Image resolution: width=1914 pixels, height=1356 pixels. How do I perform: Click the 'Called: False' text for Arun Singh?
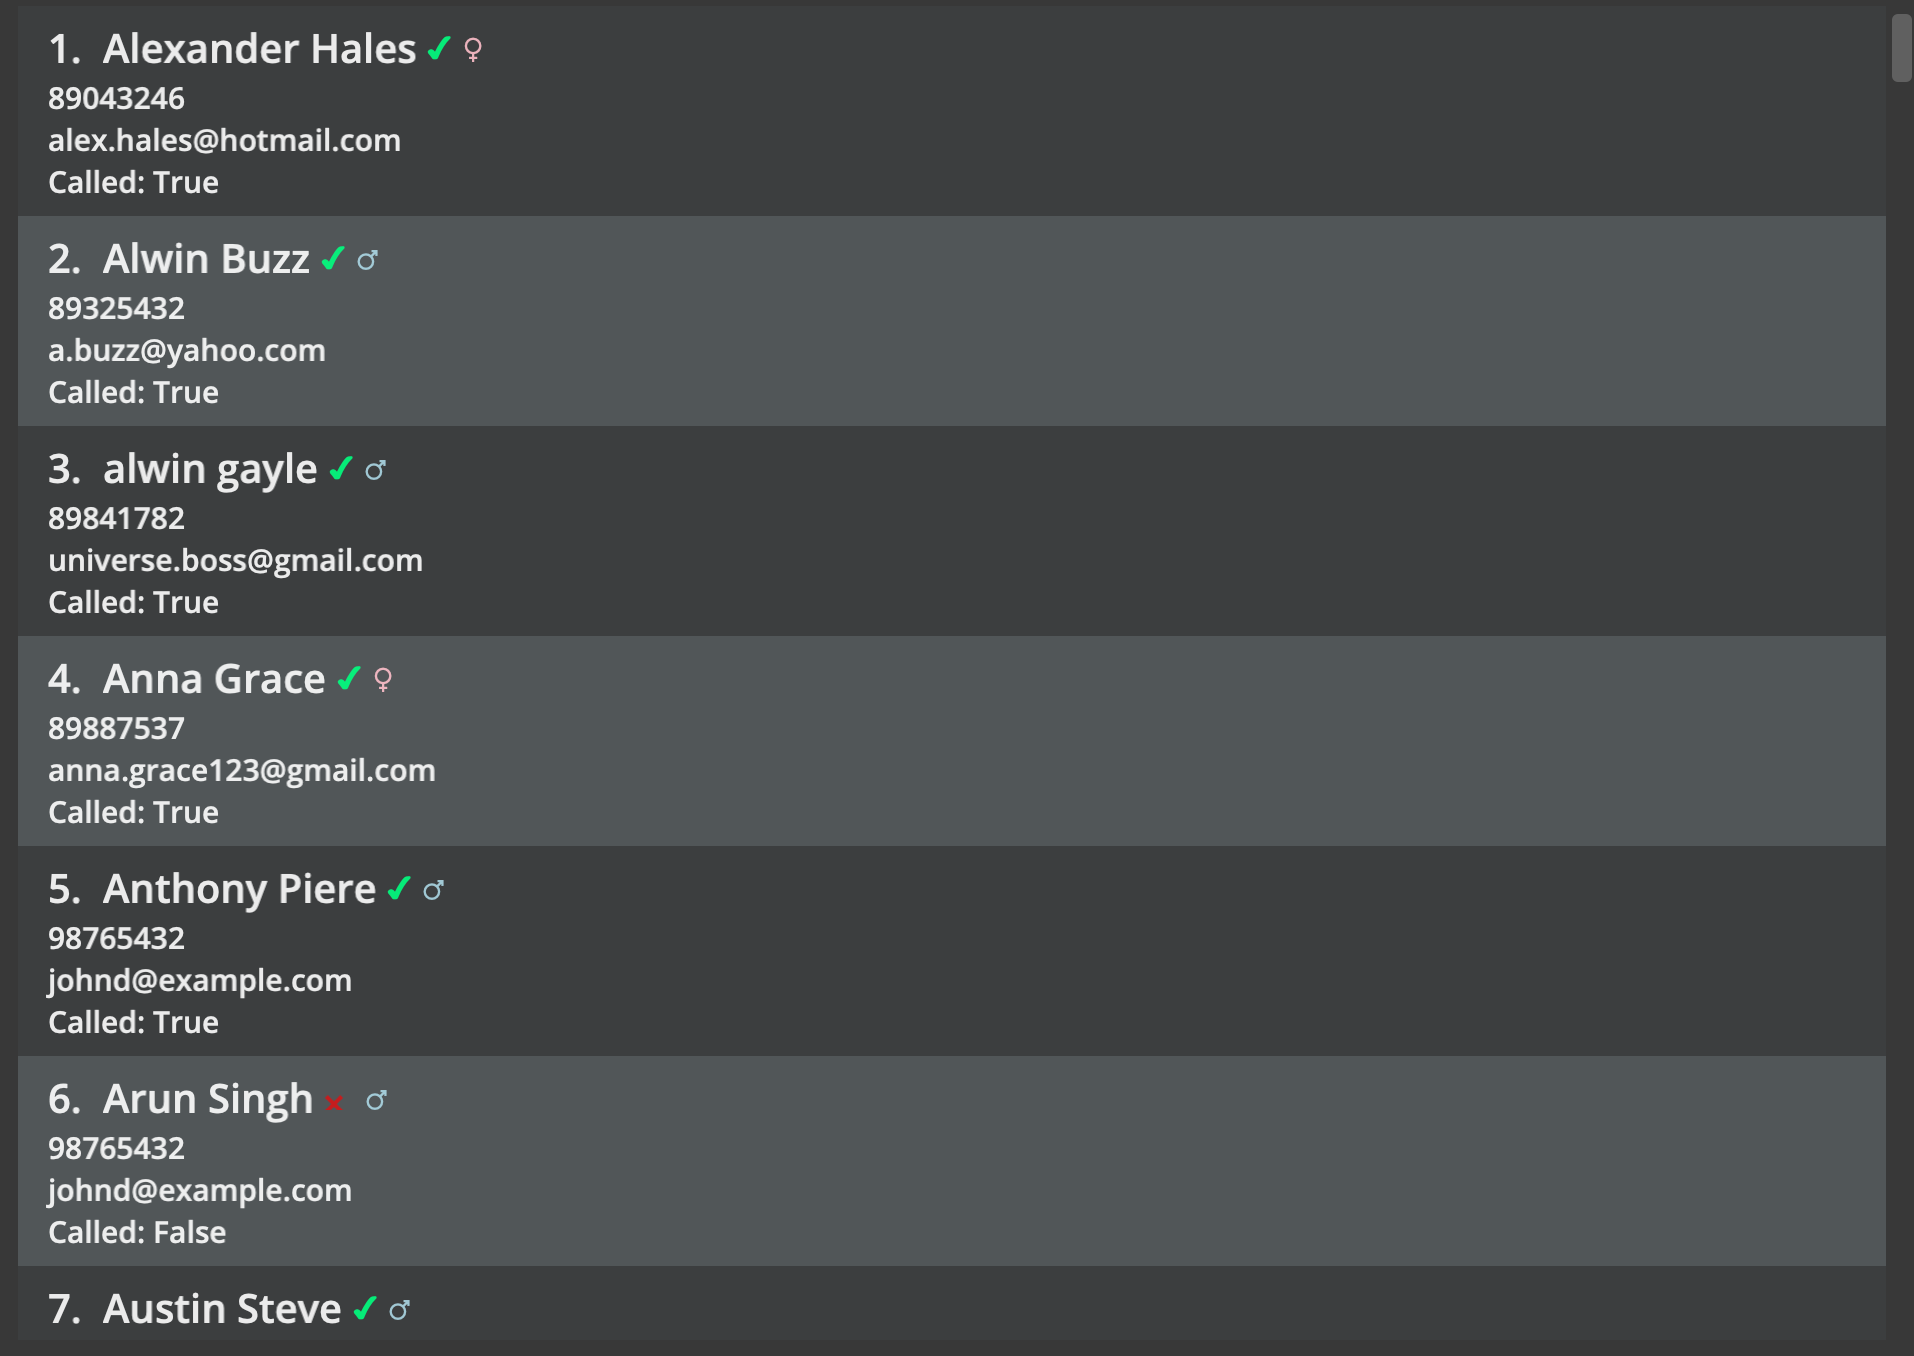(x=137, y=1232)
